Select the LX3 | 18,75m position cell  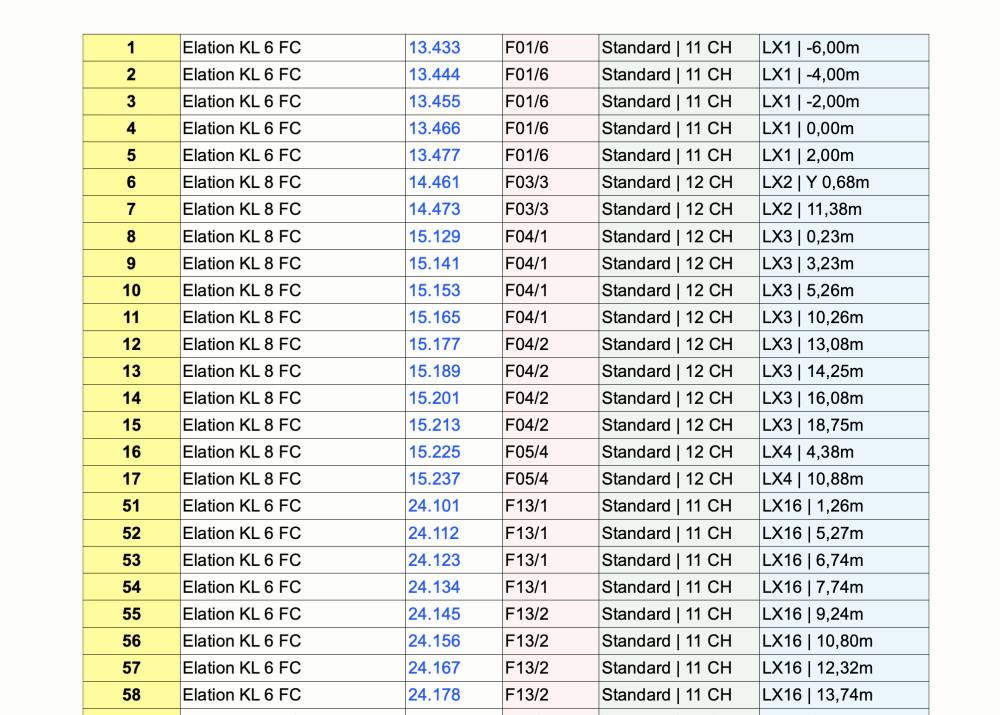812,425
